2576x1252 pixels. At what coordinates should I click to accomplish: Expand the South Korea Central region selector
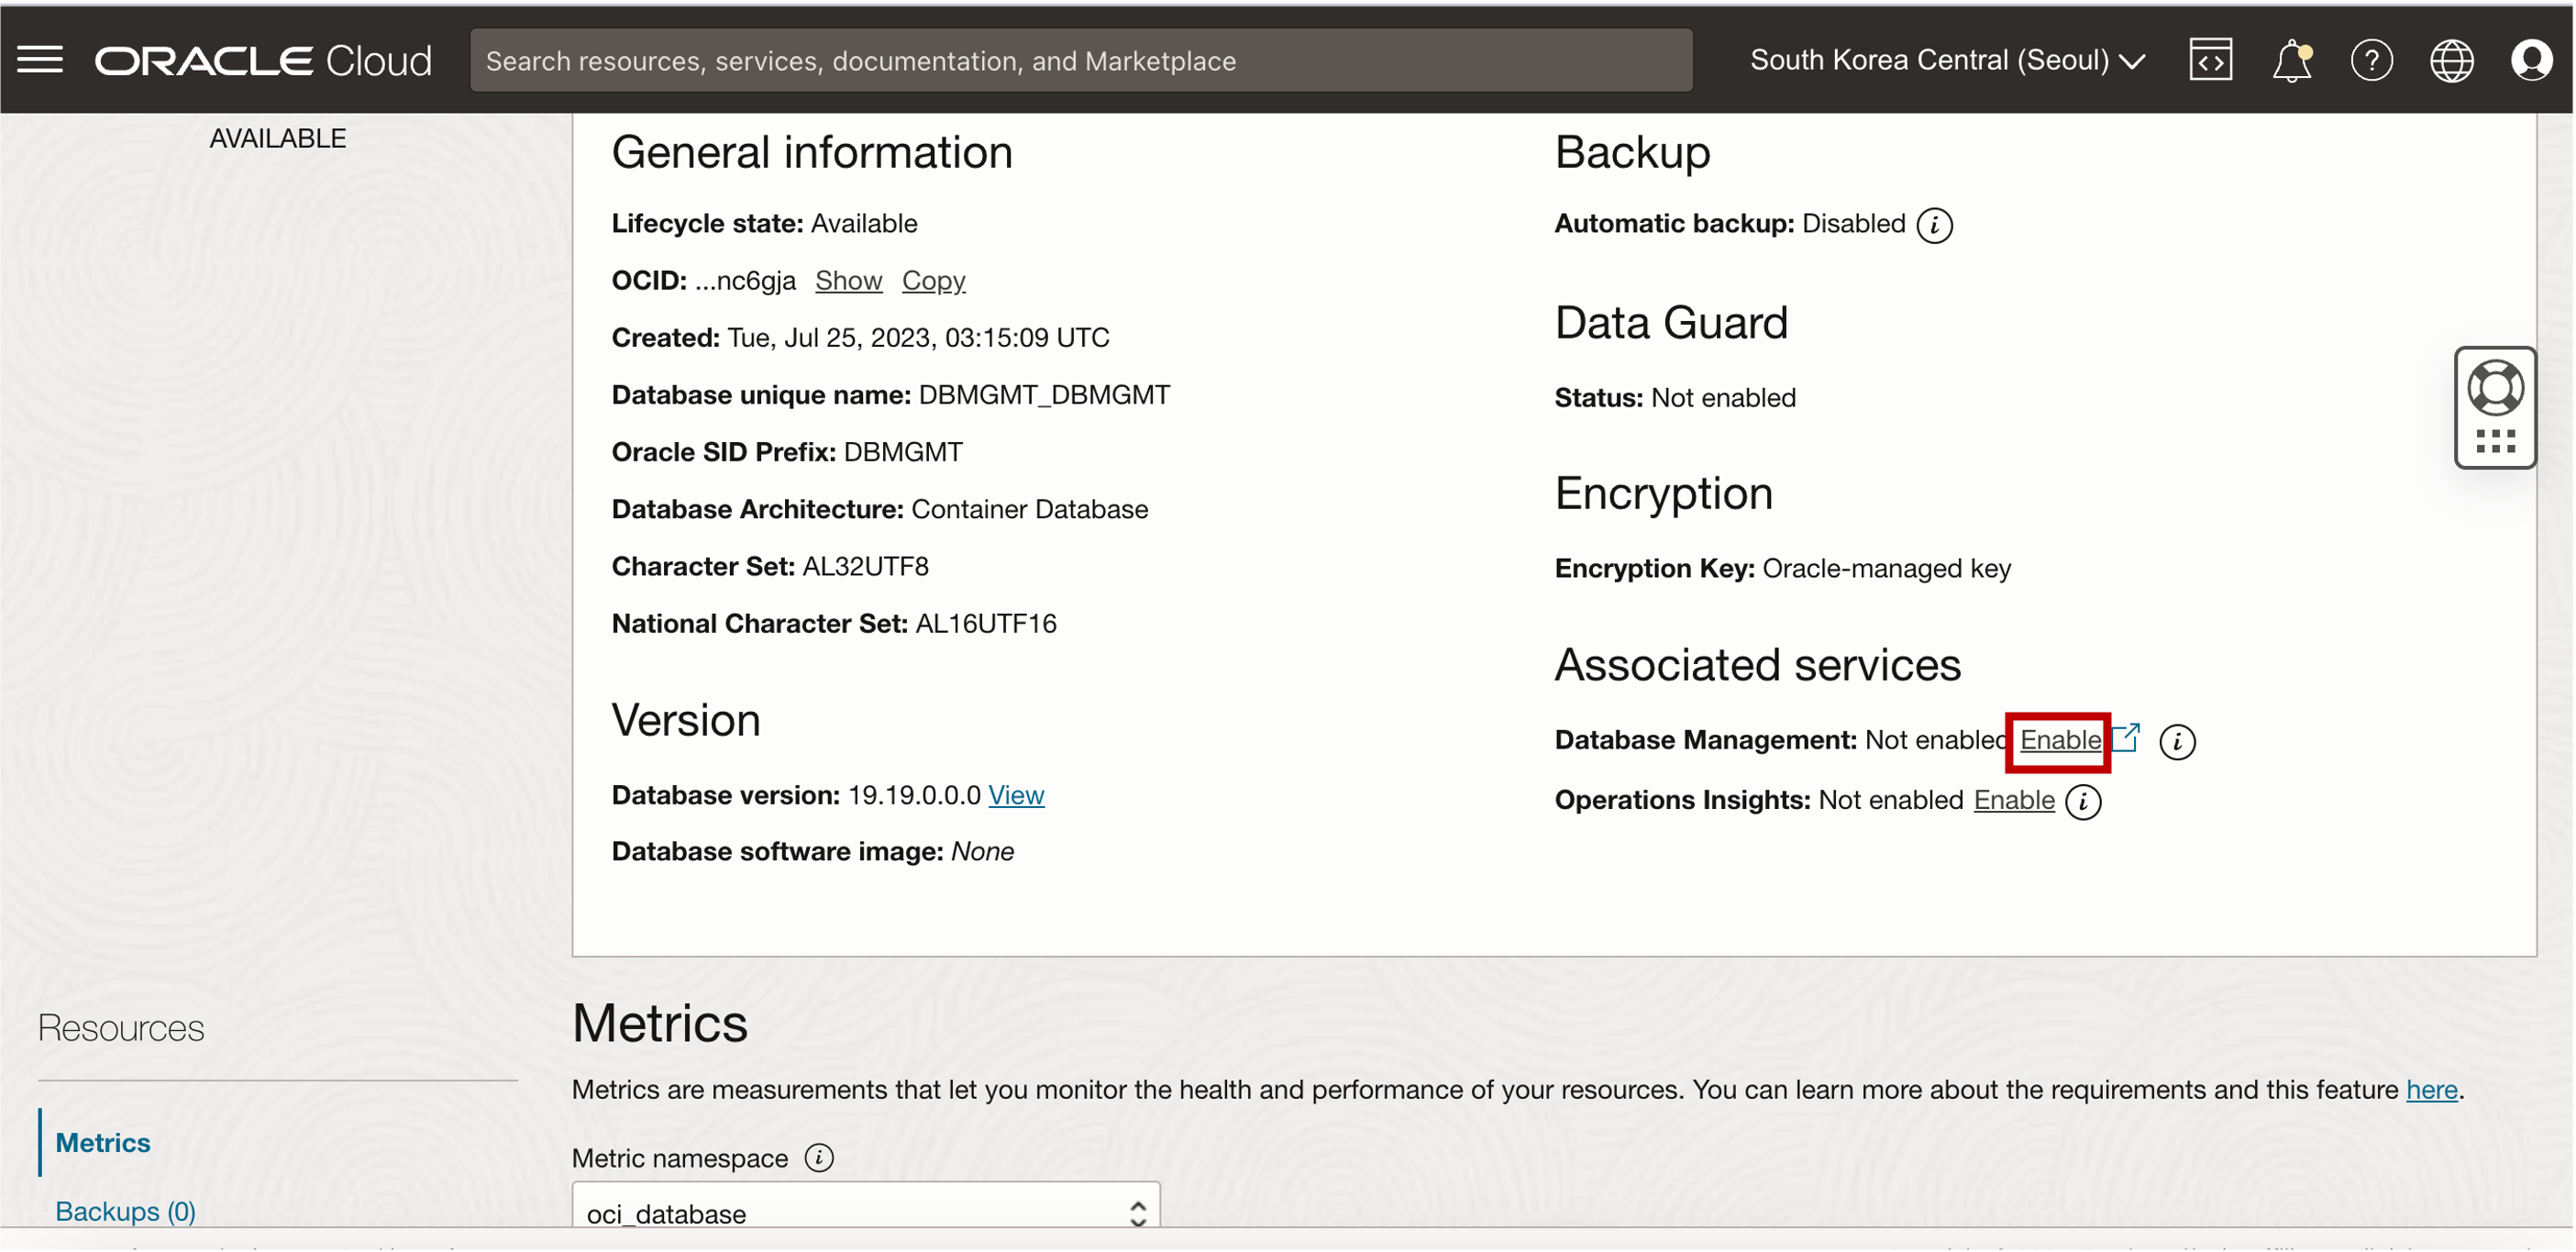pos(1947,60)
